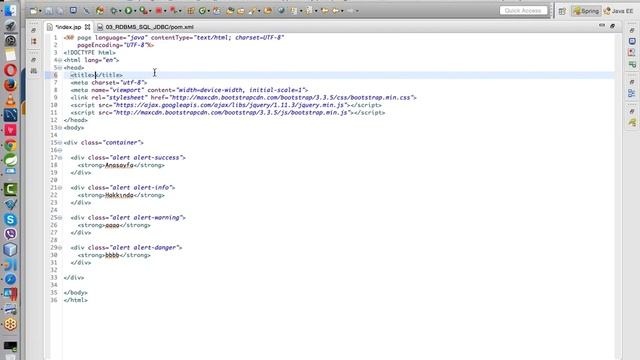Open dropdown next to red stop icon

(165, 11)
